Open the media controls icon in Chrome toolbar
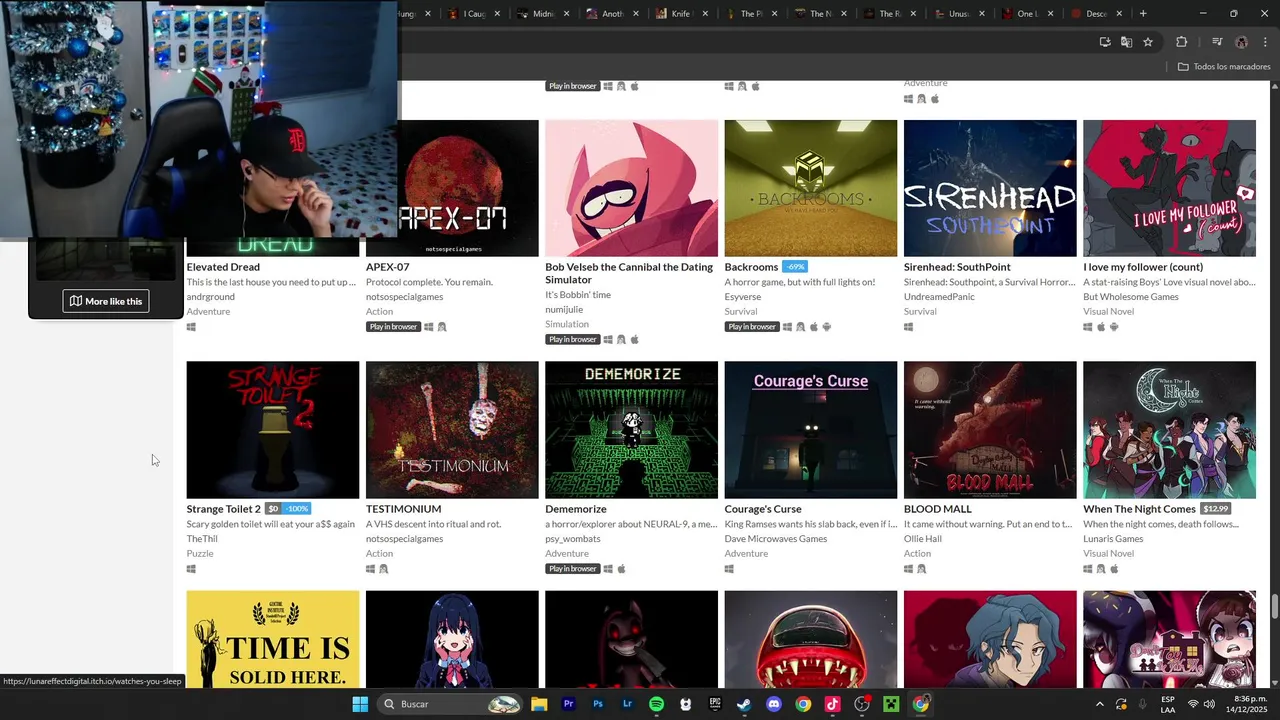This screenshot has width=1280, height=720. coord(1217,42)
